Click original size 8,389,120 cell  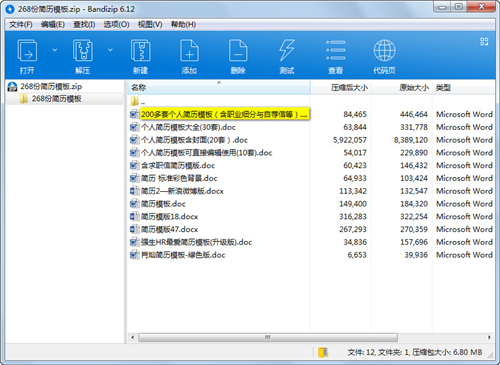(x=411, y=140)
